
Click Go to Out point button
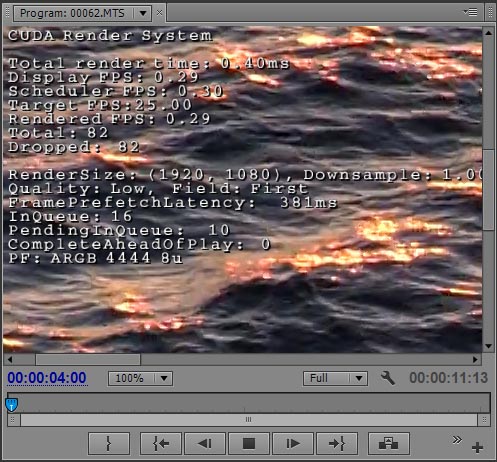tap(337, 444)
